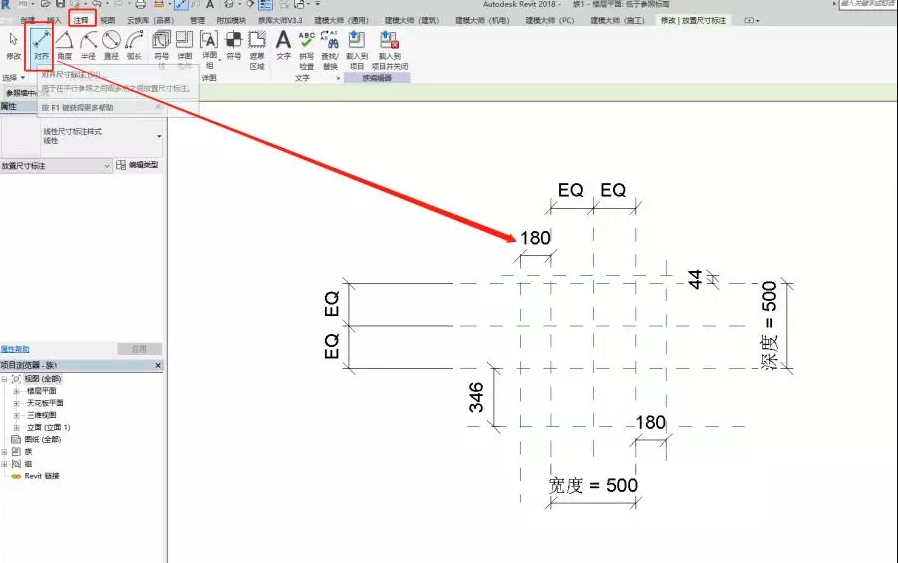This screenshot has height=563, width=898.
Task: Open the ribbon display options dropdown
Action: pyautogui.click(x=751, y=20)
